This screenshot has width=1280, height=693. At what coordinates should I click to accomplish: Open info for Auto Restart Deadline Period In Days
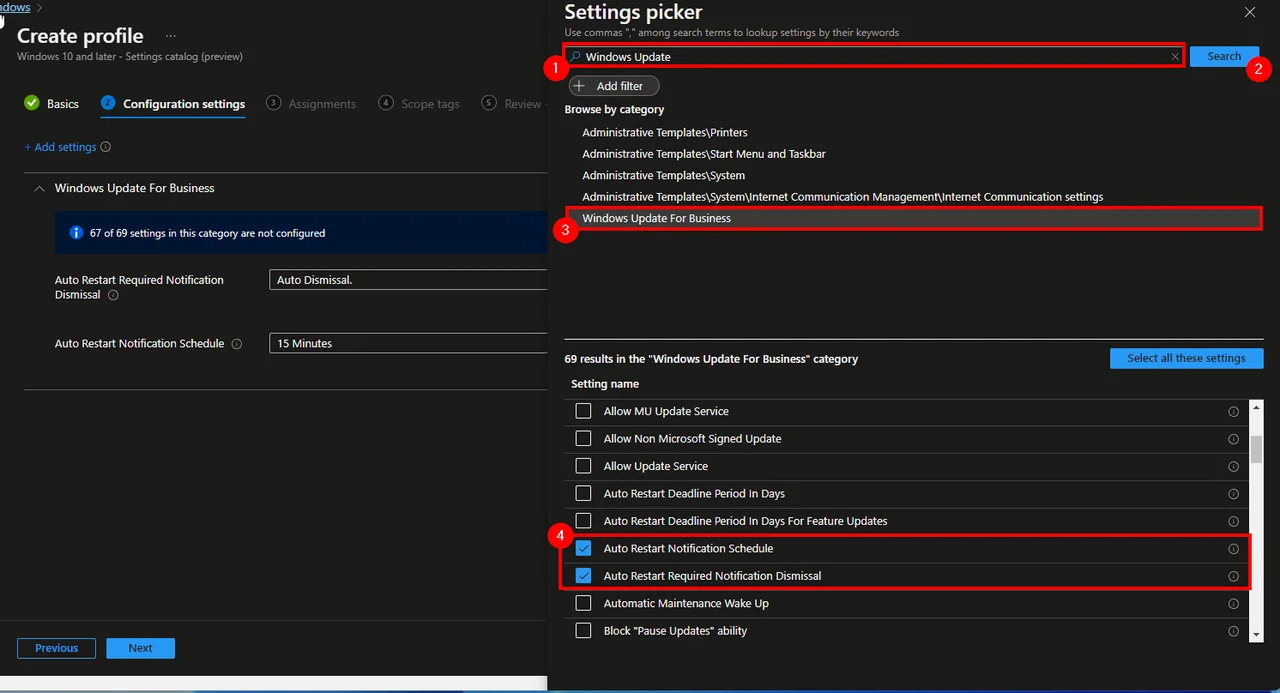tap(1233, 494)
